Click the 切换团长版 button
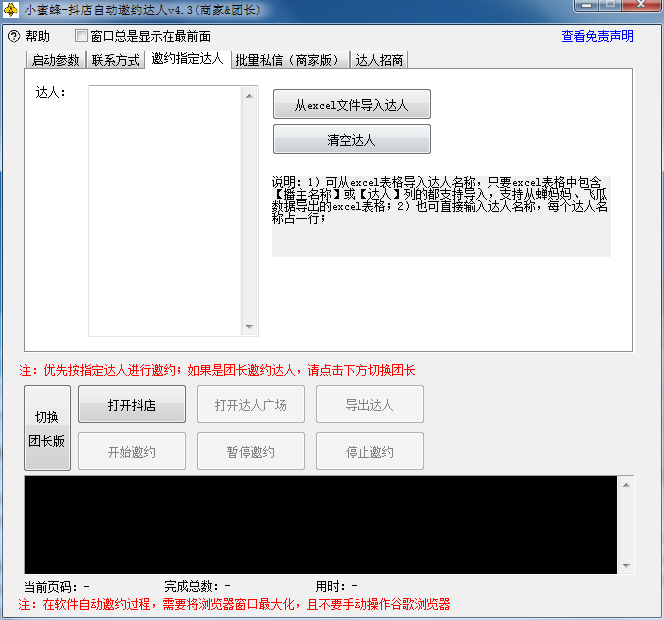This screenshot has width=664, height=620. click(47, 428)
